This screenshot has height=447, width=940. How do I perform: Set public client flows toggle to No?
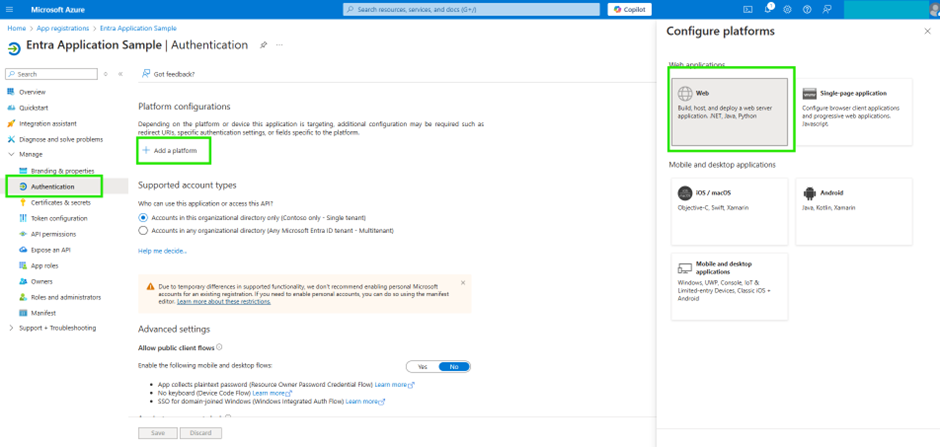(x=454, y=366)
